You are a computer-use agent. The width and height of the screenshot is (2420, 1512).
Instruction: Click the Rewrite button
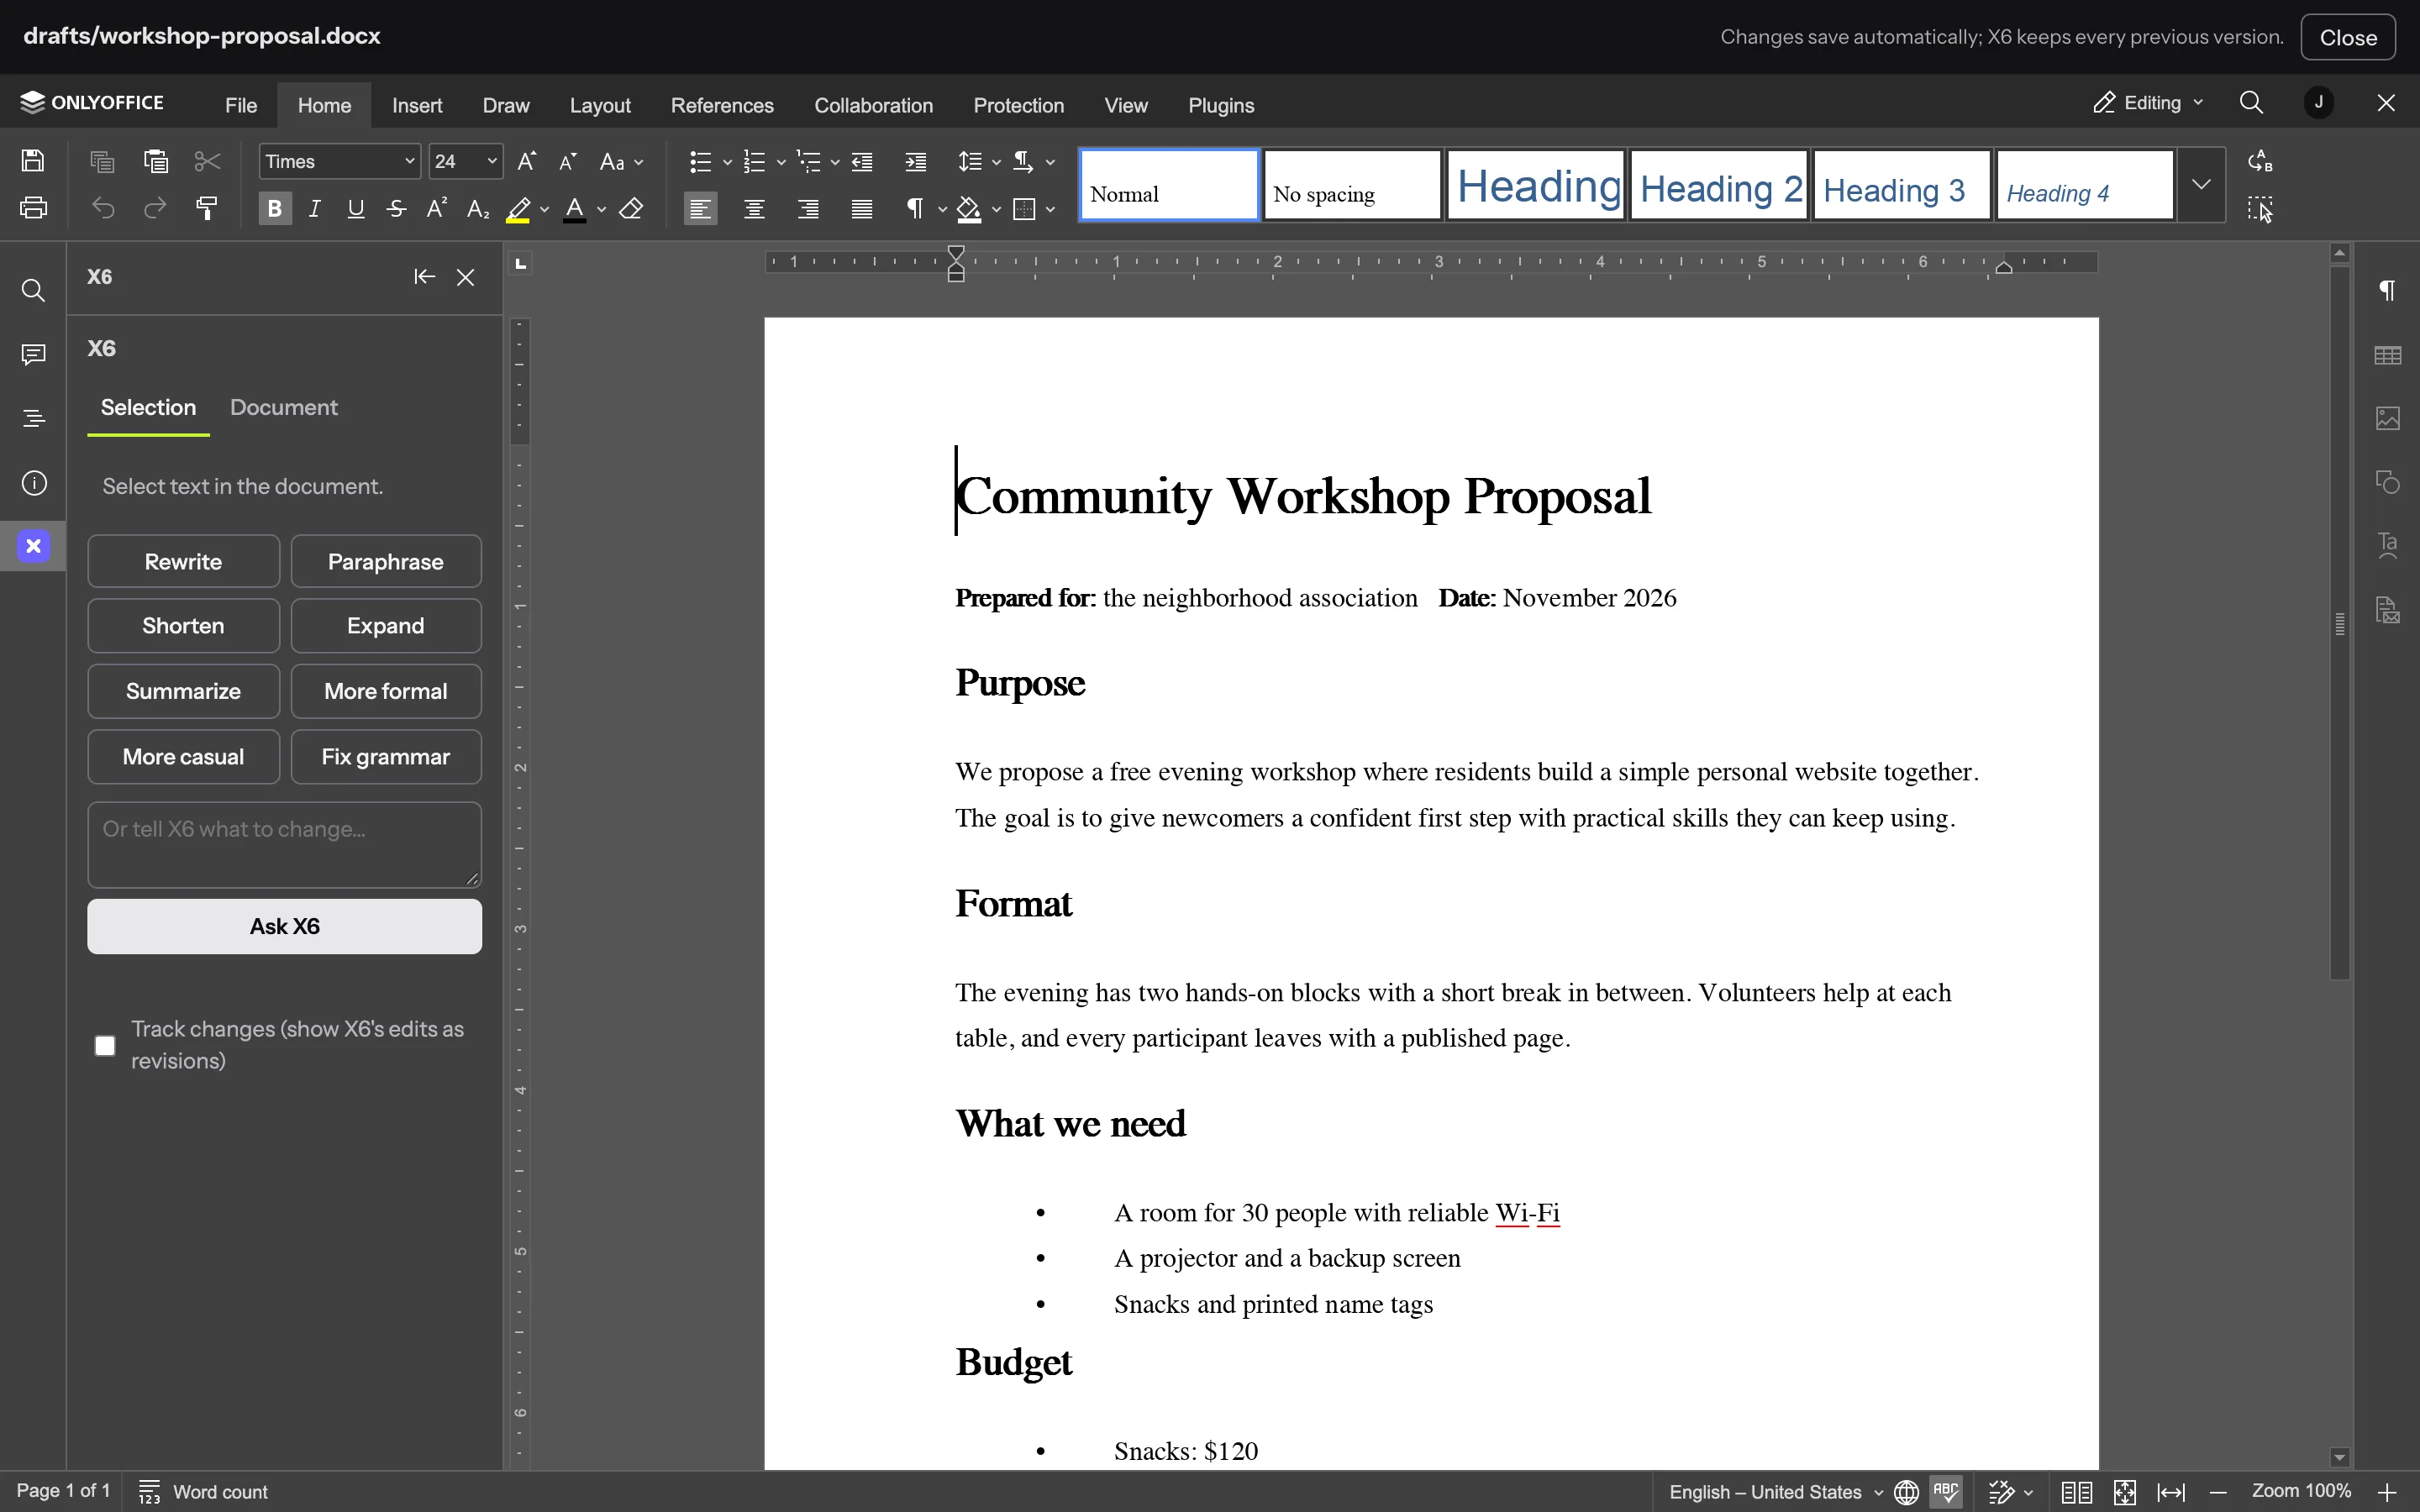[183, 561]
